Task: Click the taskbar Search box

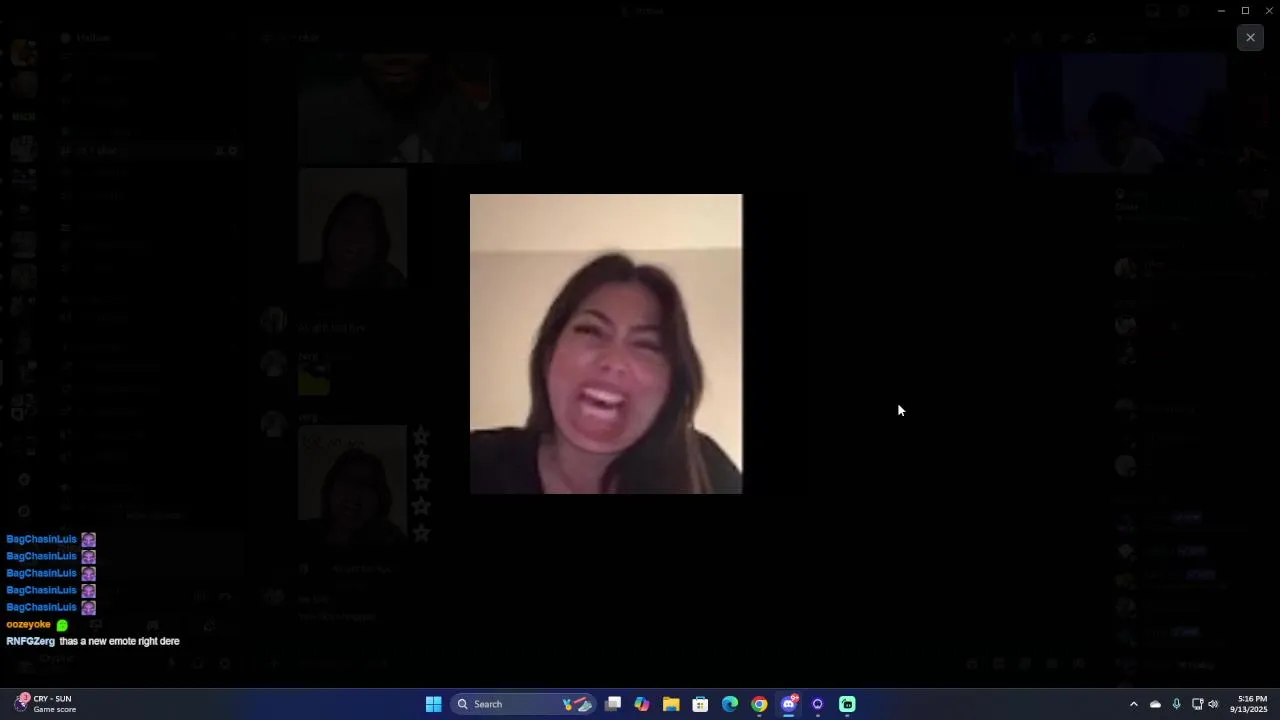Action: [523, 704]
